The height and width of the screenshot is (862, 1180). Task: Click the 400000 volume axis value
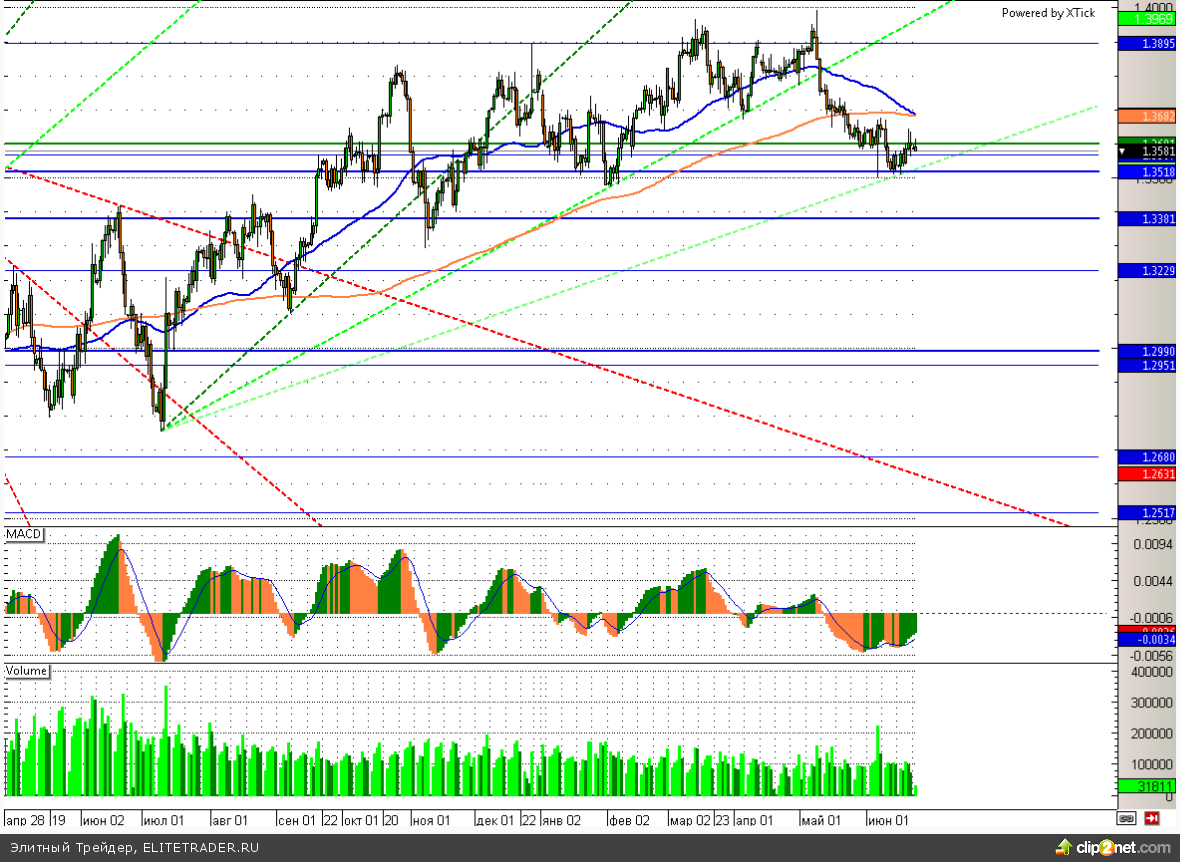pyautogui.click(x=1151, y=672)
